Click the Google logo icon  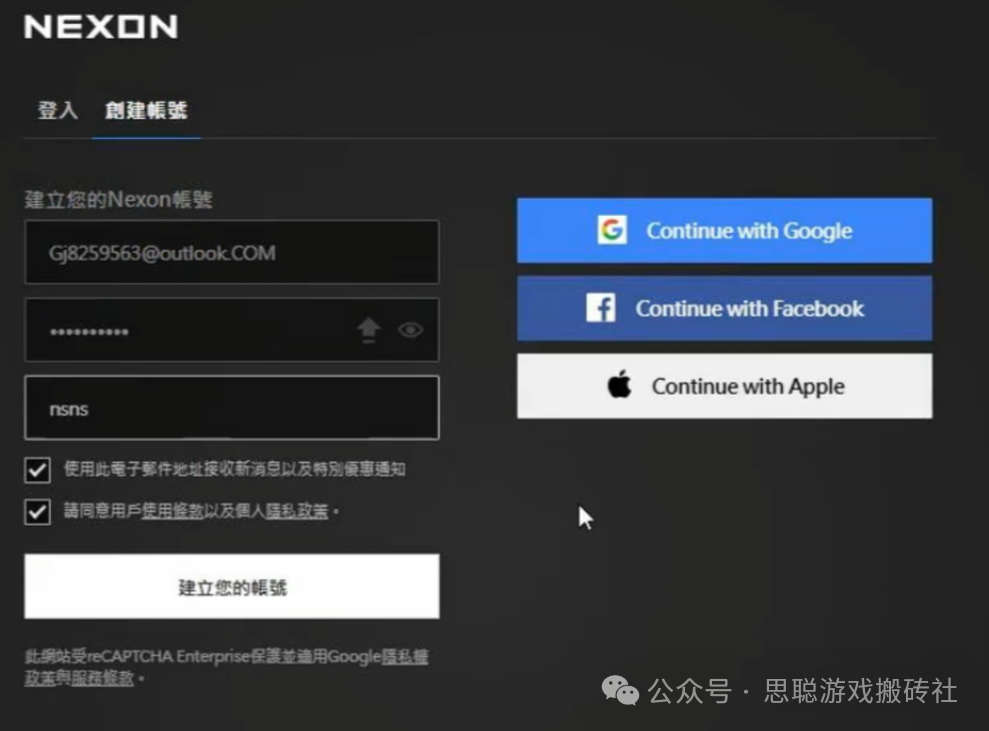click(612, 230)
